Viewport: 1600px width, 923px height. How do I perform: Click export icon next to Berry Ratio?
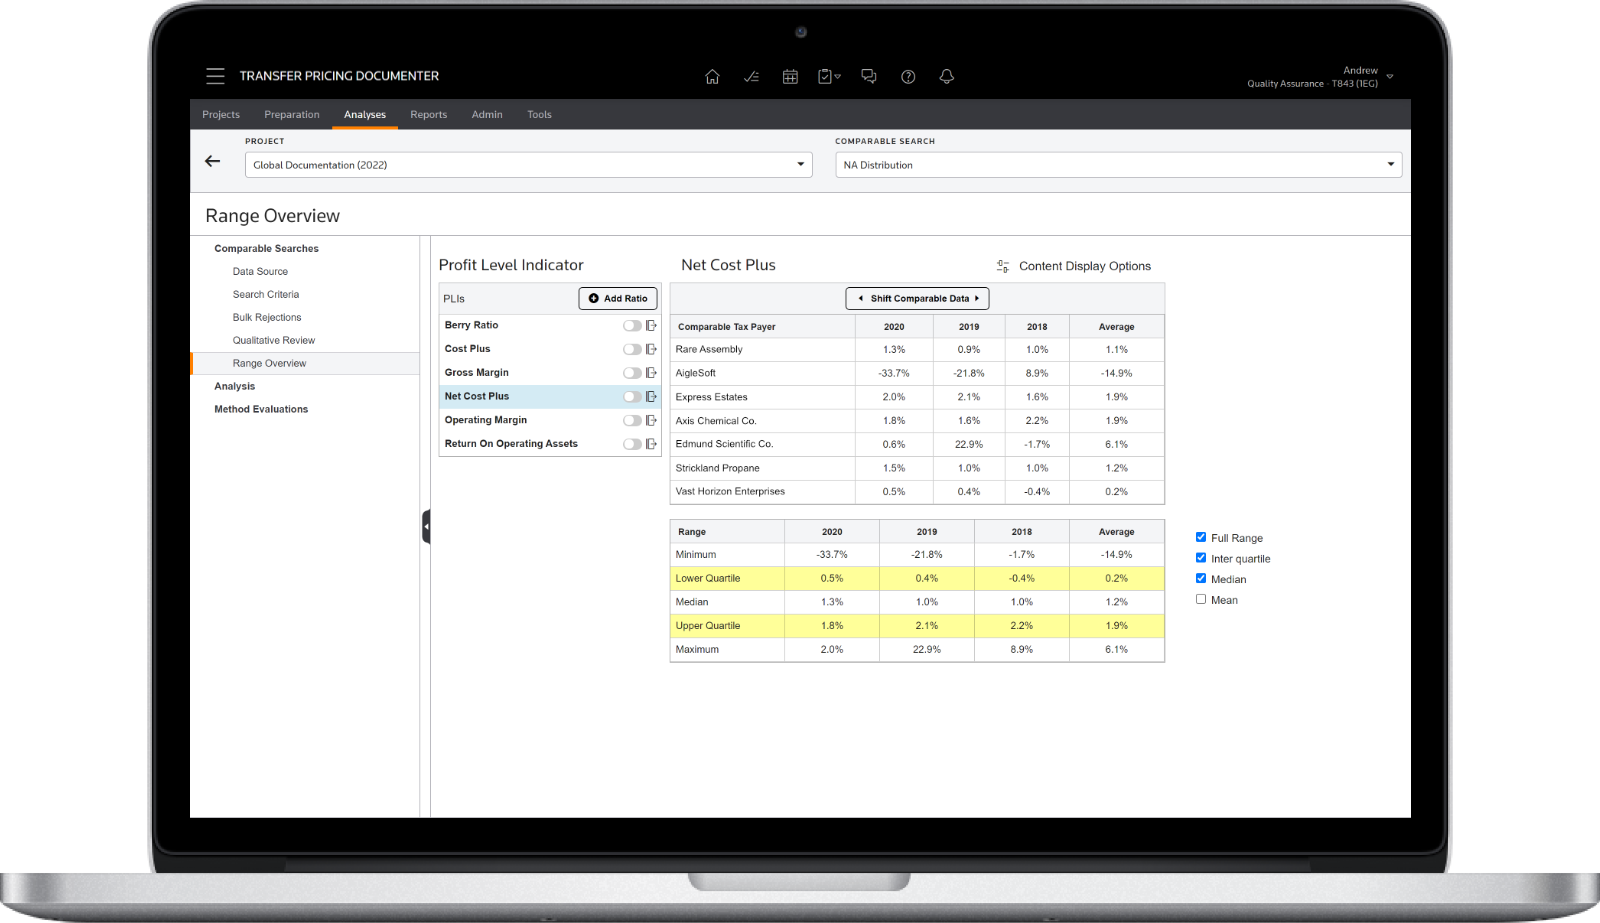652,325
